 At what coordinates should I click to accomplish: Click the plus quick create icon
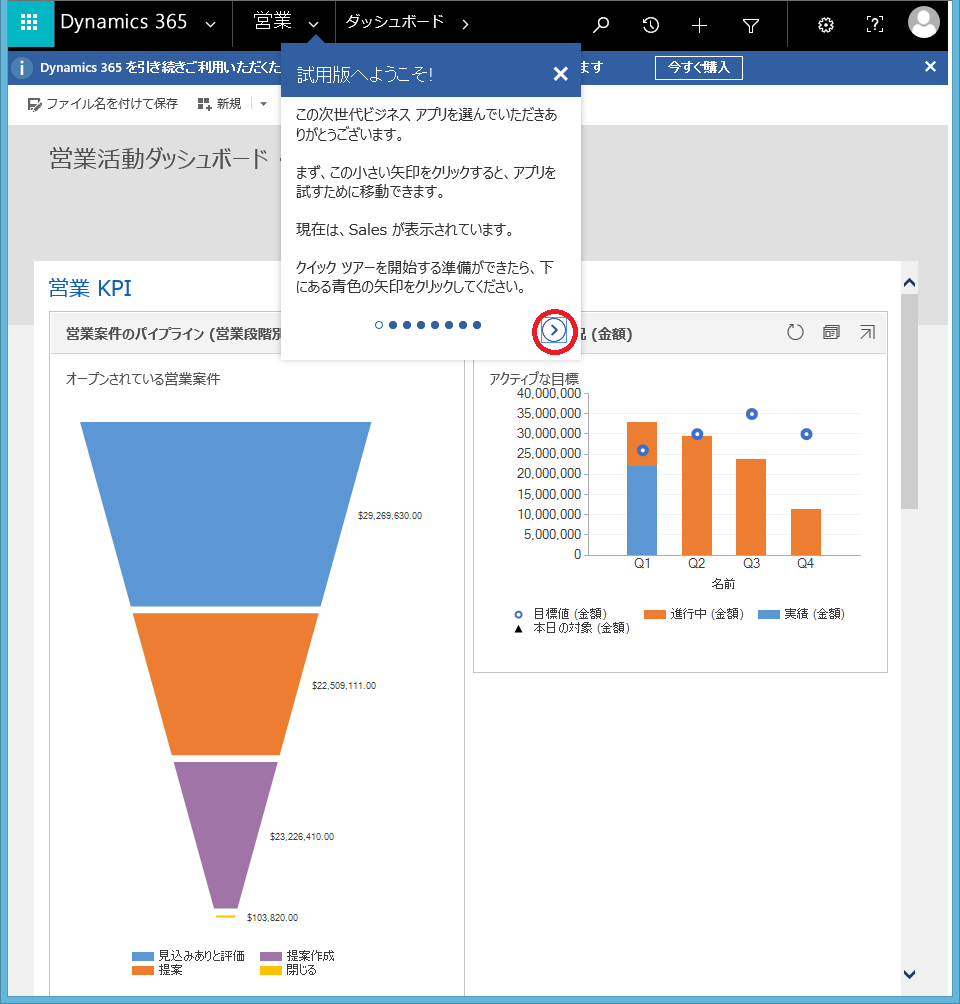click(700, 25)
